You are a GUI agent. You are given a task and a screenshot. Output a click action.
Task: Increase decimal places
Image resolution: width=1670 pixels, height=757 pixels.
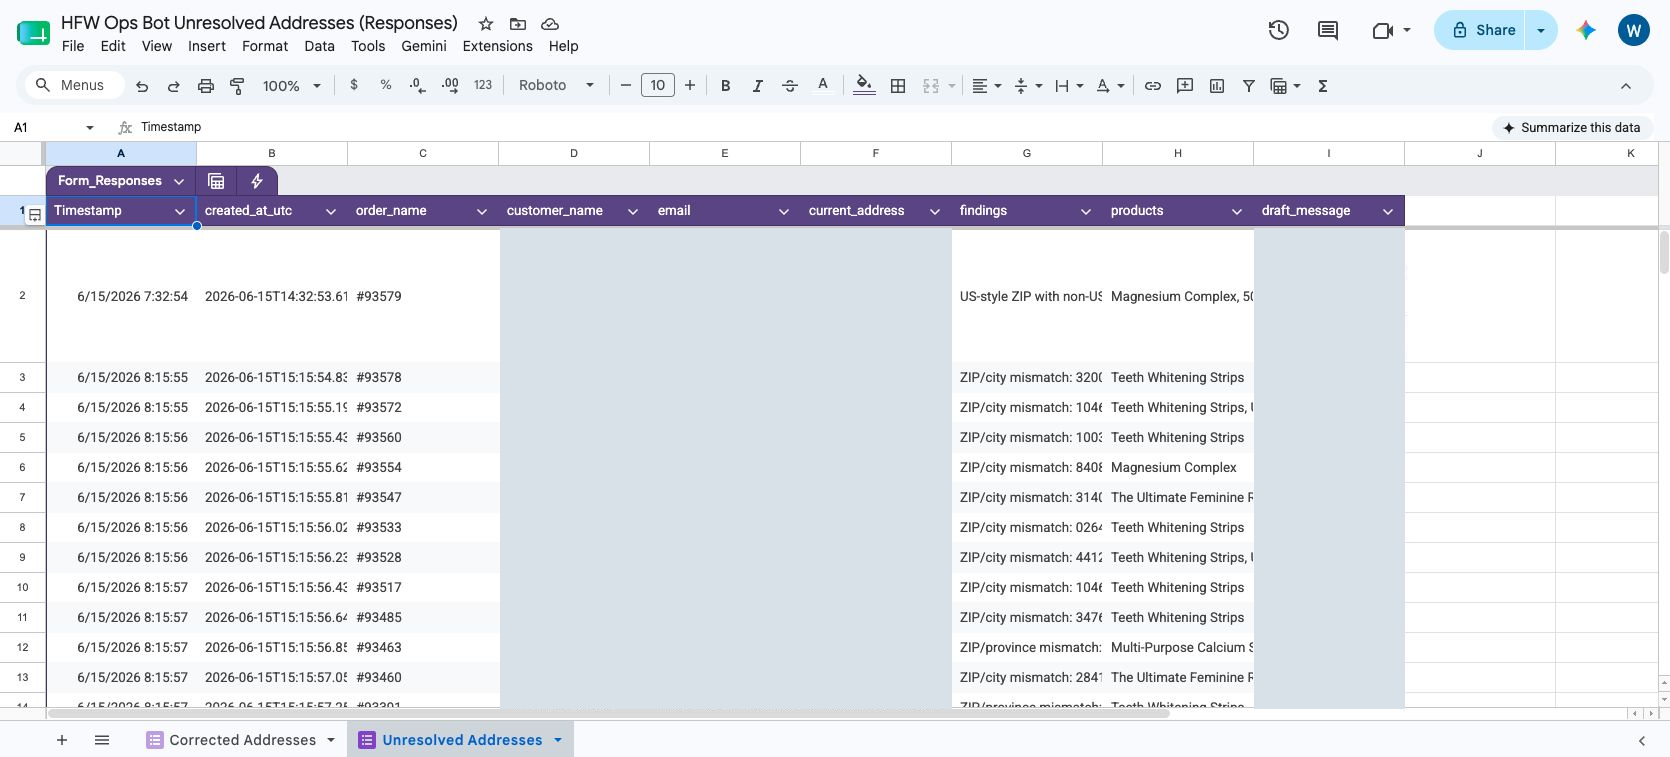(450, 86)
